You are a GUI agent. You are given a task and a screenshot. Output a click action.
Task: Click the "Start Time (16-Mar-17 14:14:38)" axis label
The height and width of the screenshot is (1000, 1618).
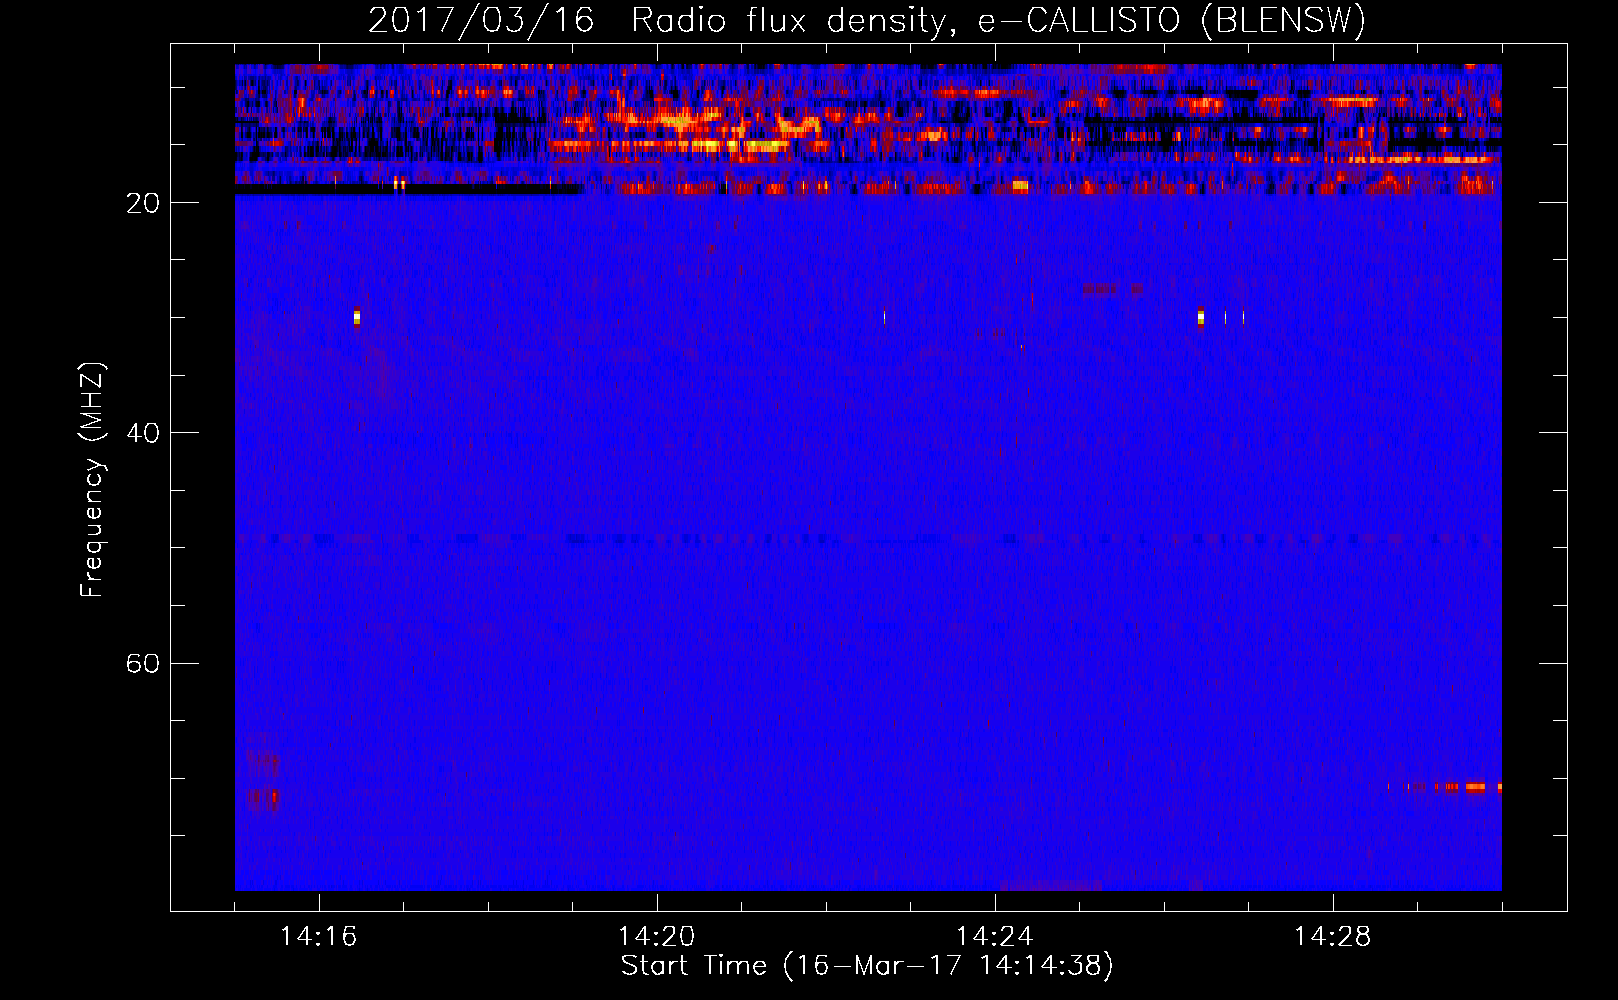pyautogui.click(x=867, y=966)
